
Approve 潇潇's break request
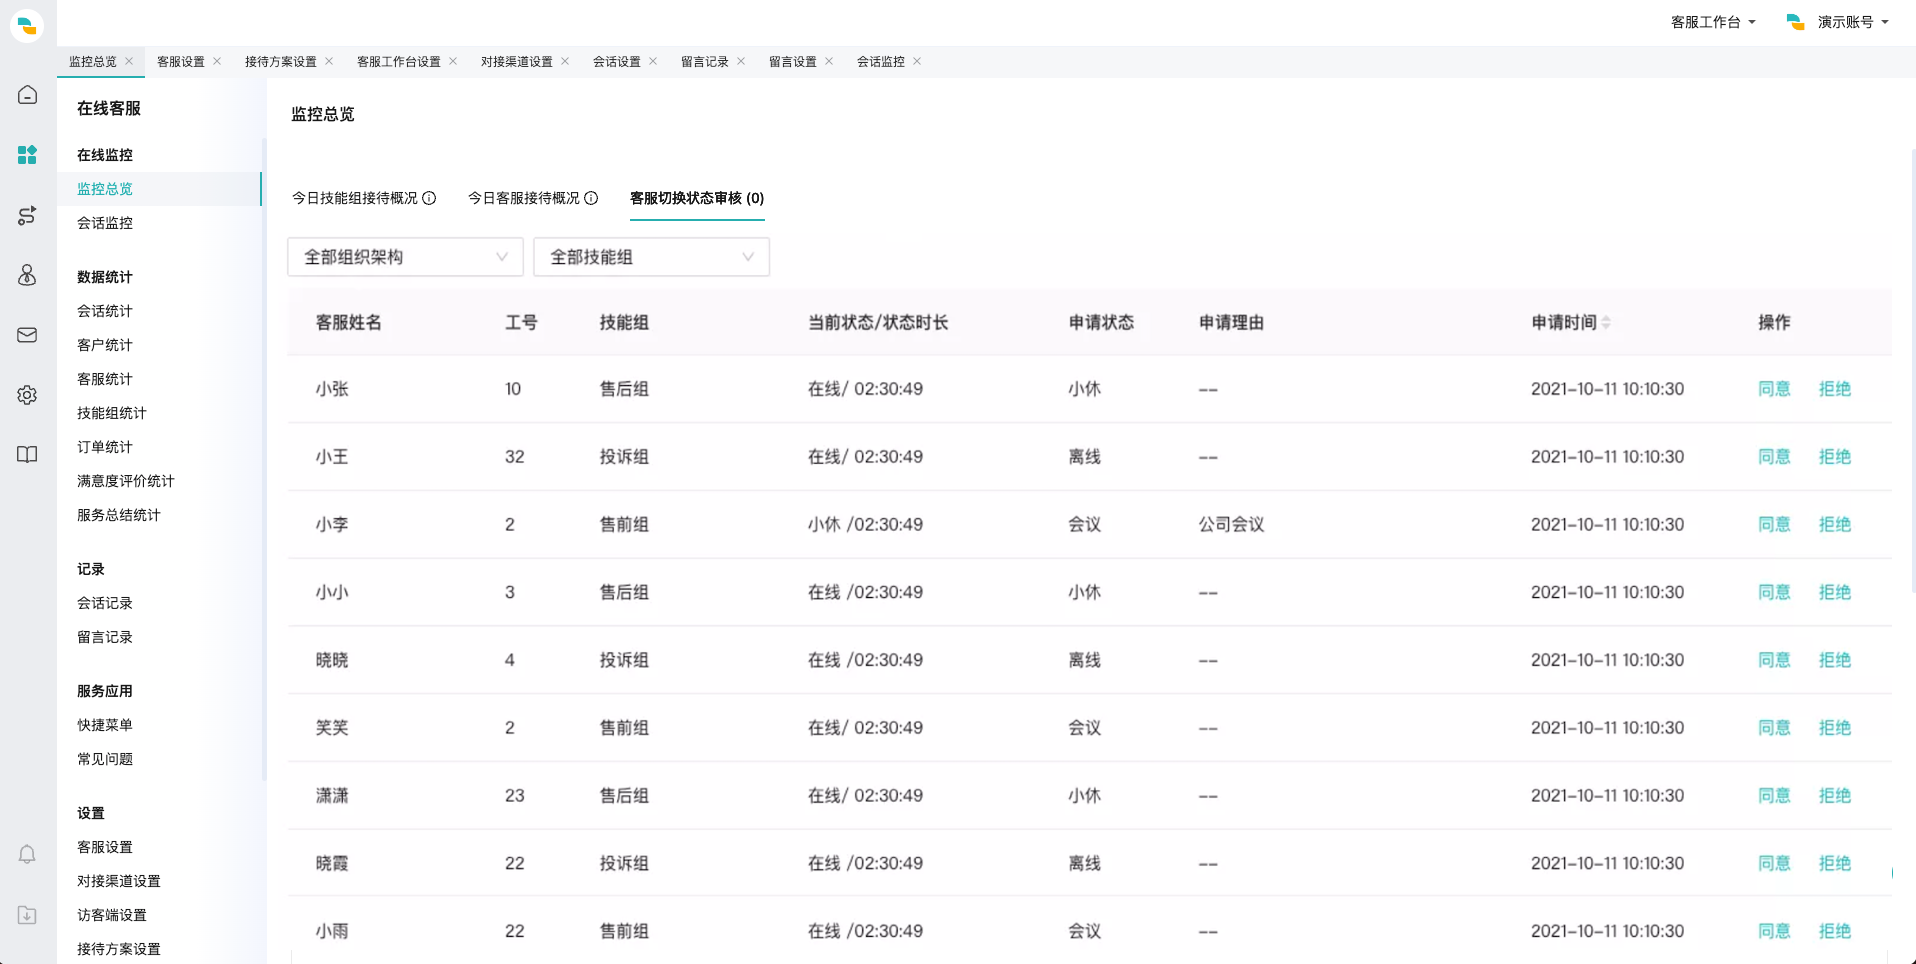coord(1774,796)
